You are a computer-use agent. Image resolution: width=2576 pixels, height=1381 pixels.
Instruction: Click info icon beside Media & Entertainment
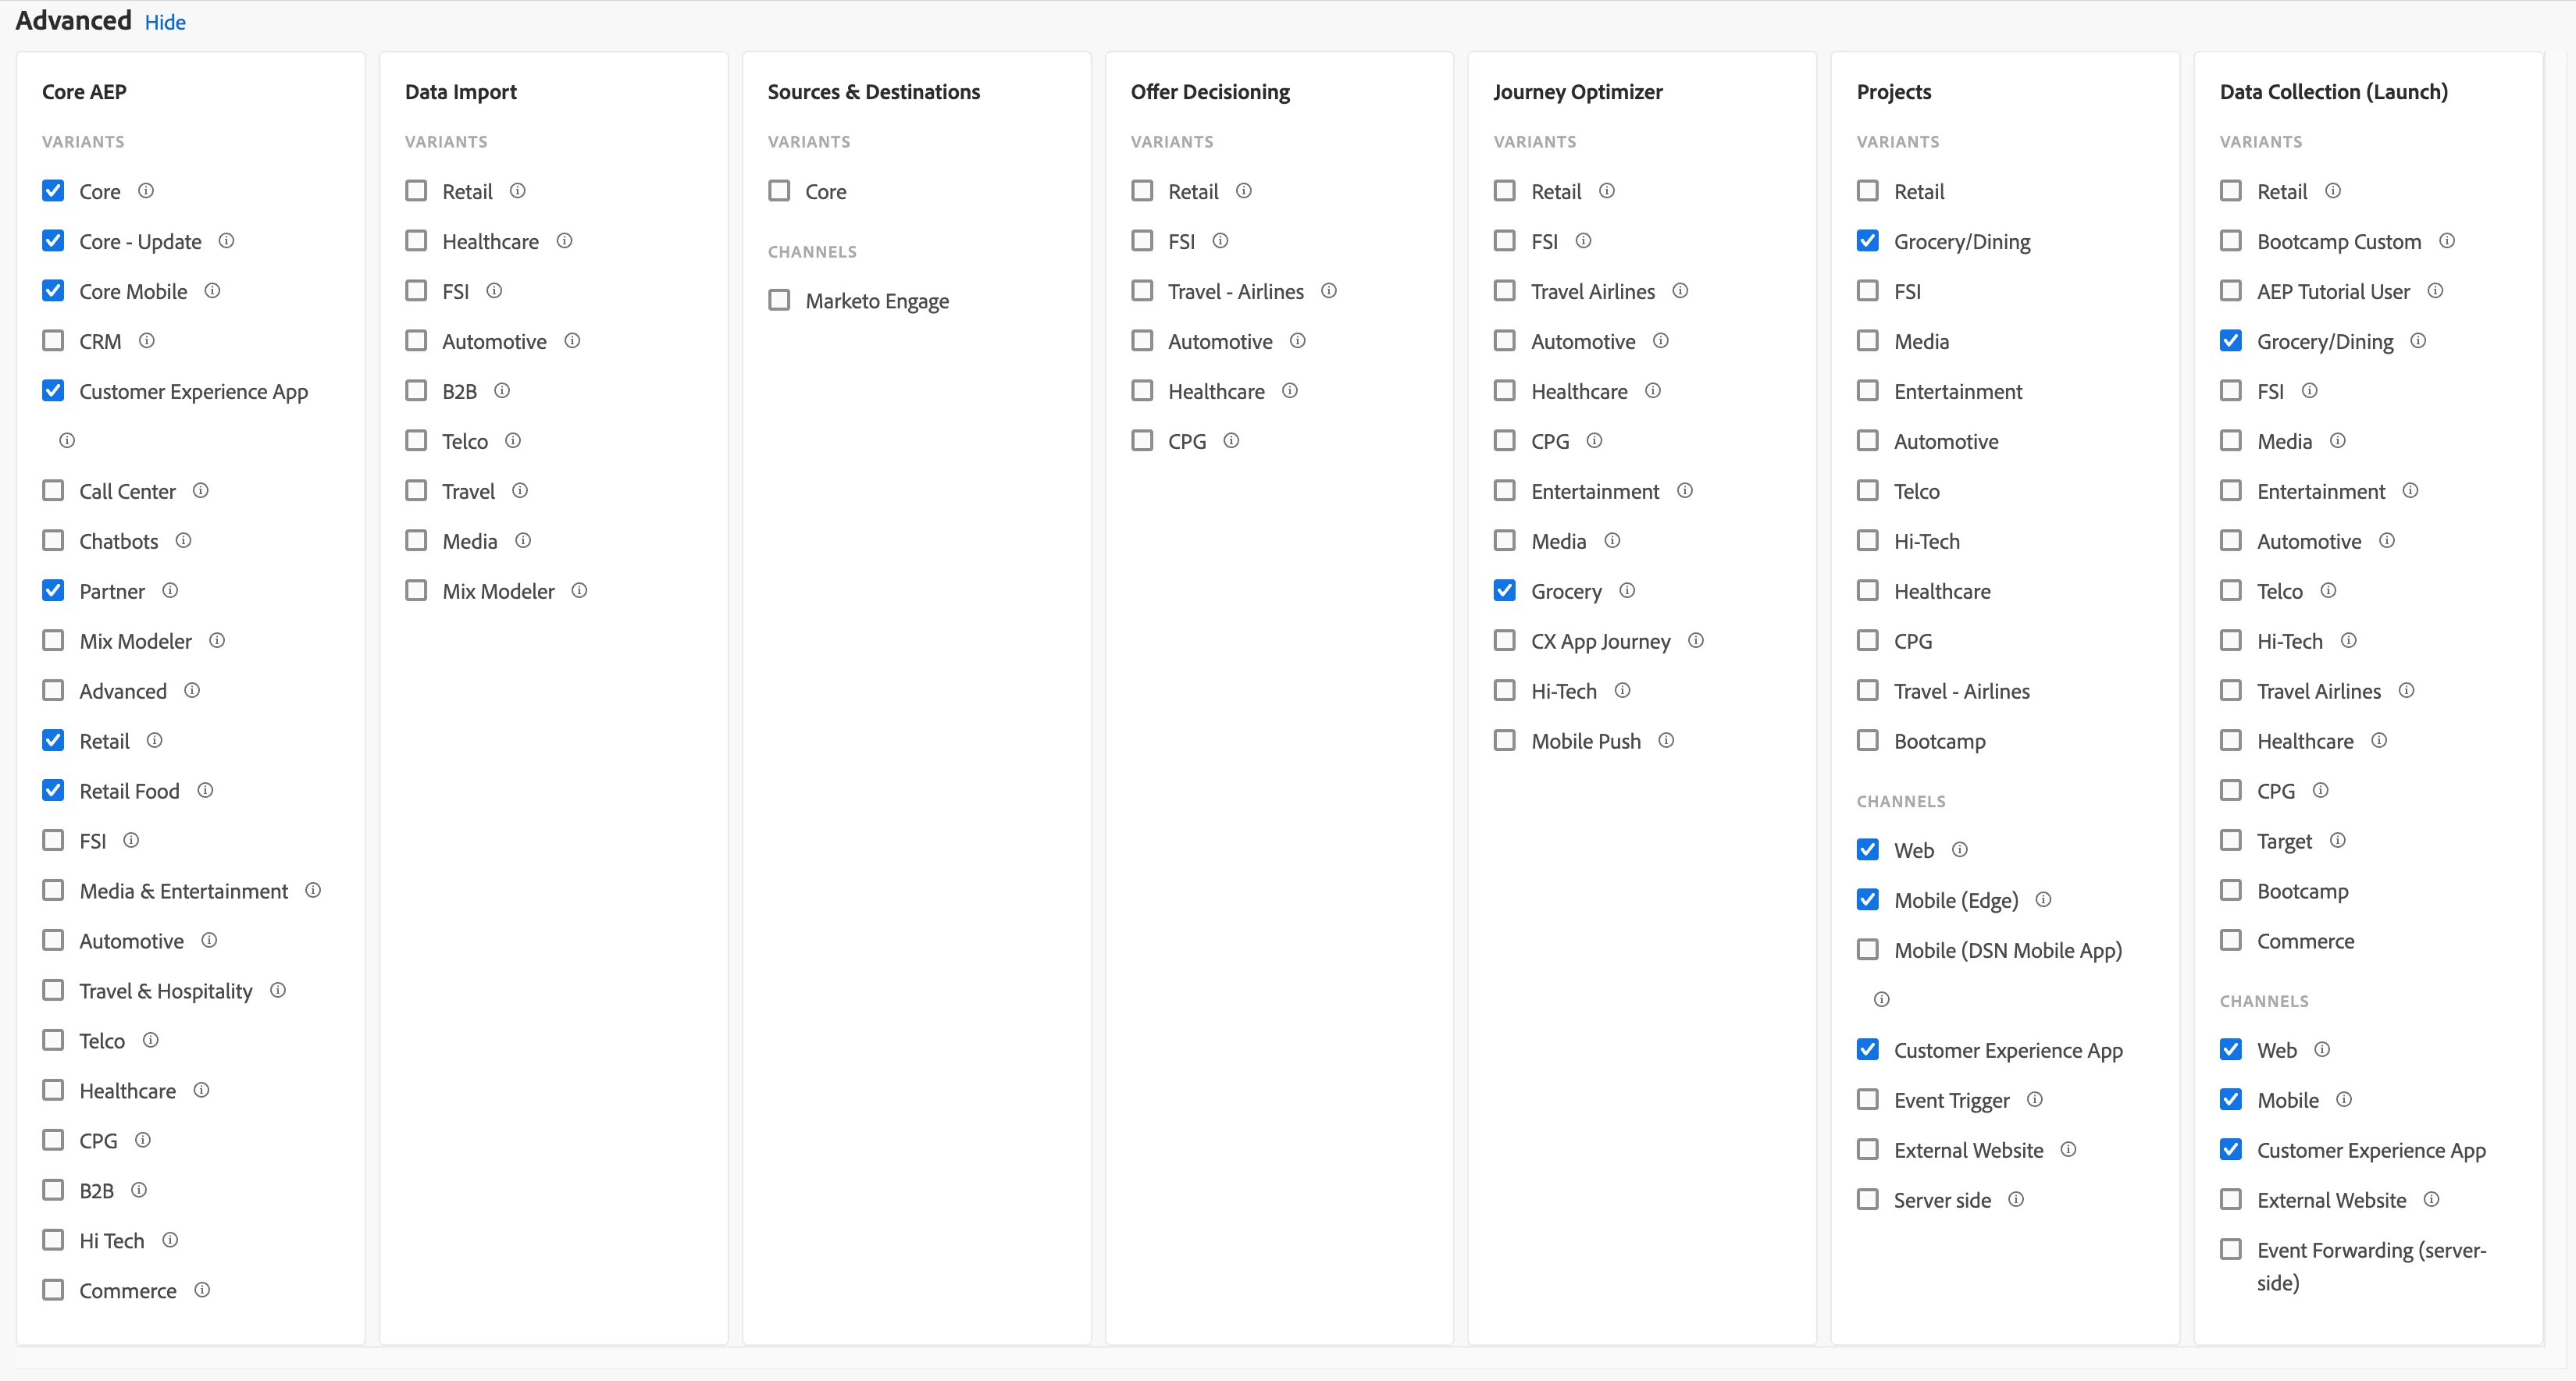click(313, 891)
